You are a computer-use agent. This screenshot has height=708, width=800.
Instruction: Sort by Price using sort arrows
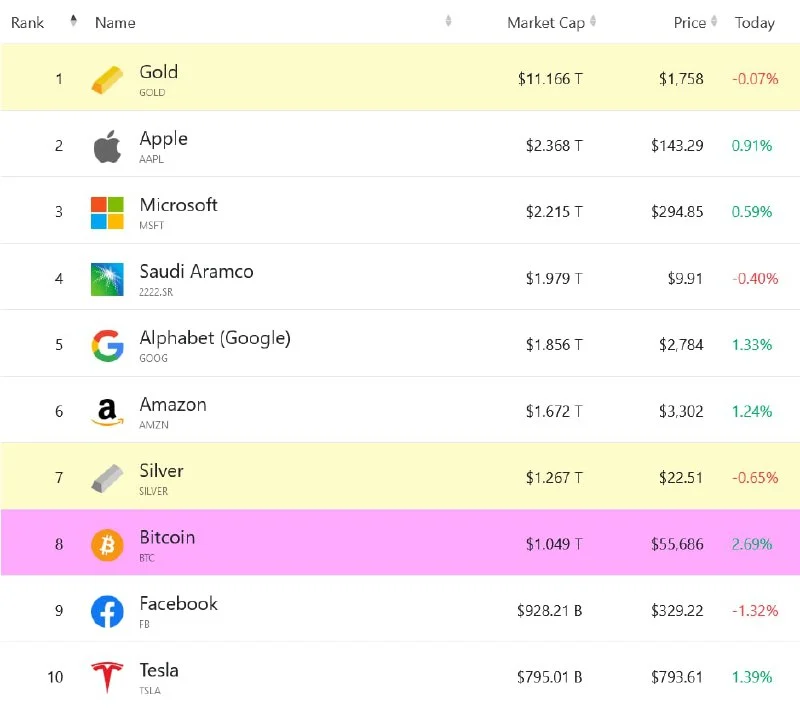(715, 22)
